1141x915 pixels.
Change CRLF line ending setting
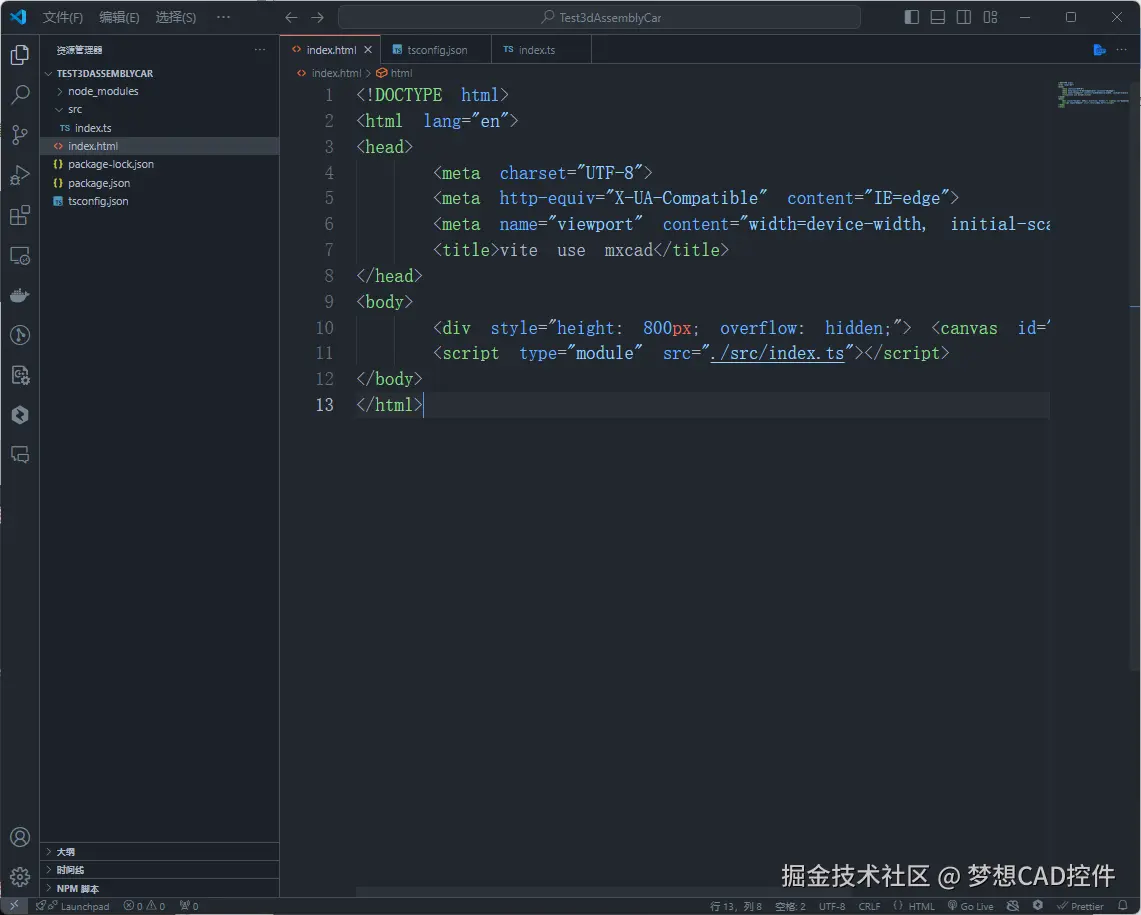pos(869,906)
